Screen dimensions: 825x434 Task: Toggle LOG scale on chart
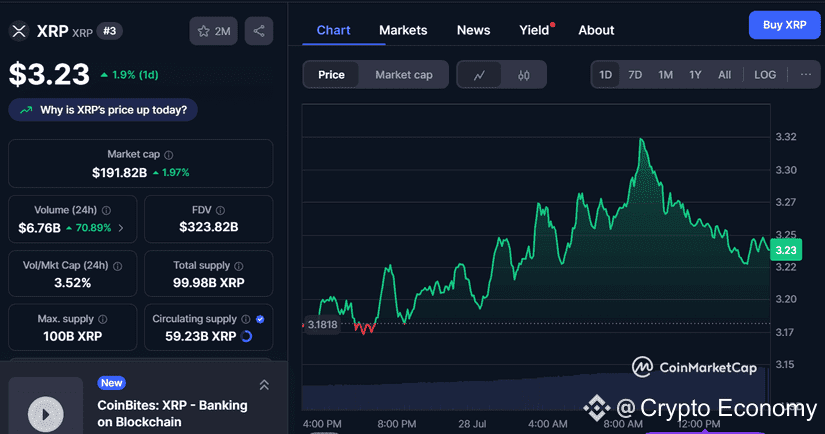click(x=765, y=75)
